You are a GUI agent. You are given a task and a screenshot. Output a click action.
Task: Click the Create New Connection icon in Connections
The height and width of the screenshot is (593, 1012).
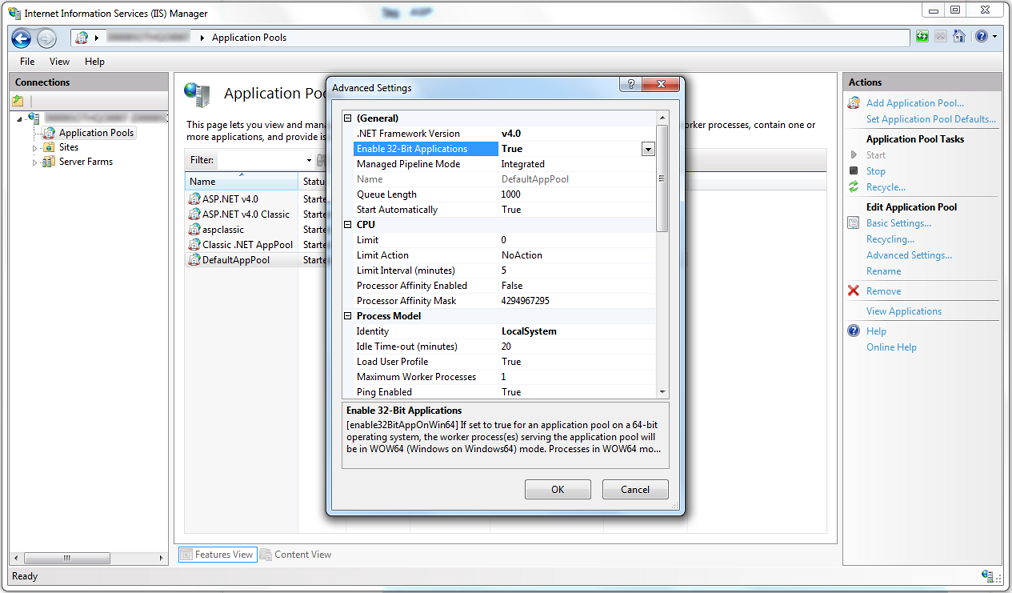18,101
